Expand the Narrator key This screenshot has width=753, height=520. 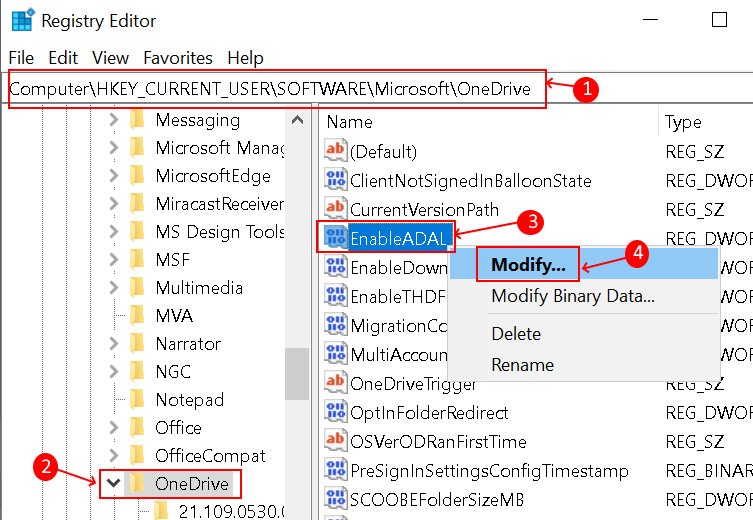pyautogui.click(x=113, y=344)
